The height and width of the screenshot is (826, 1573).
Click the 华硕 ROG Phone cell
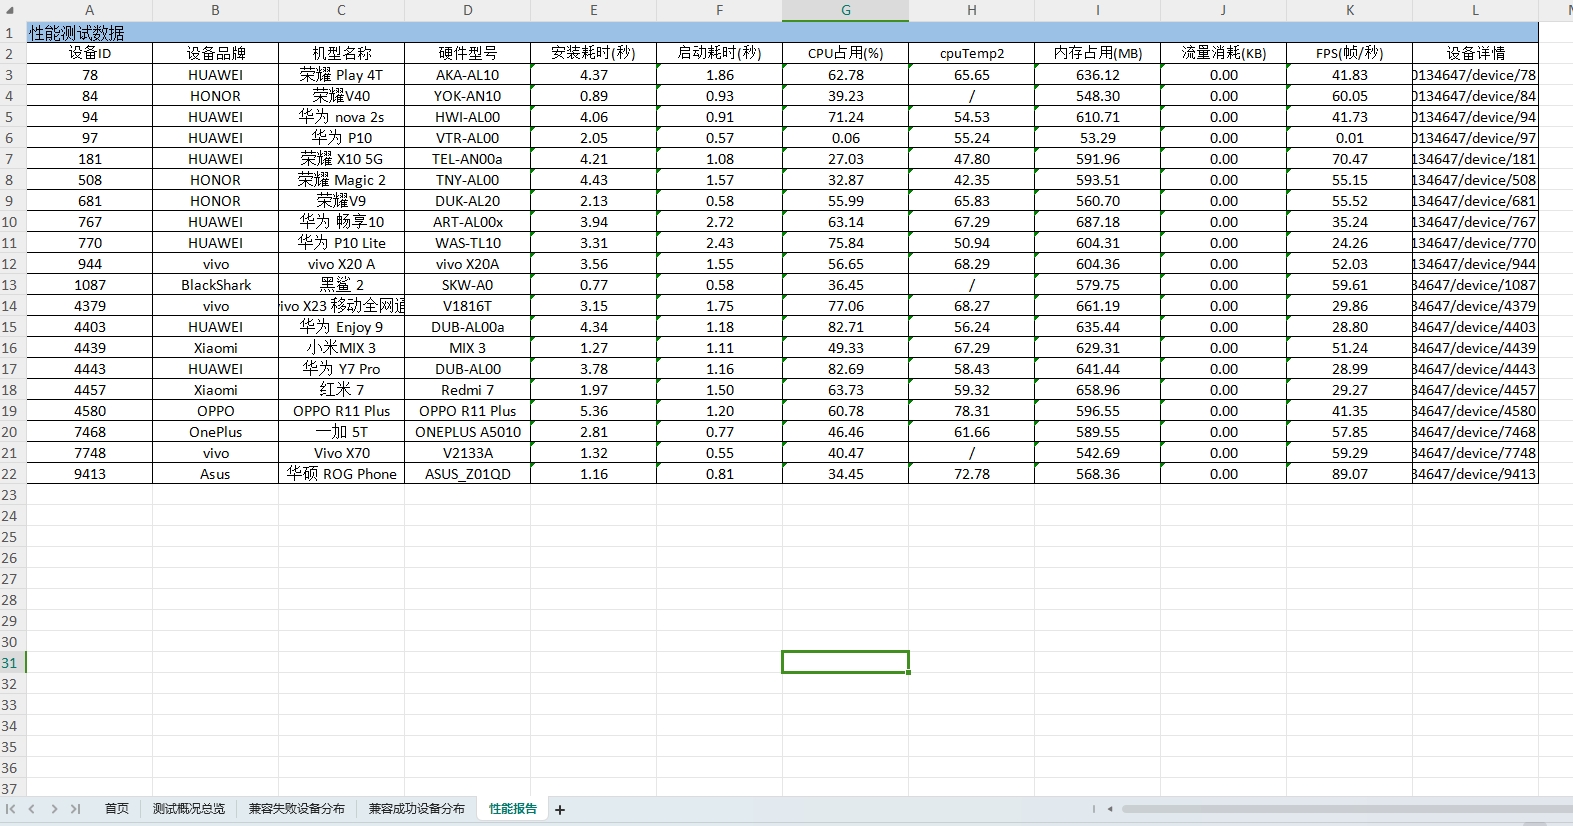pyautogui.click(x=341, y=474)
